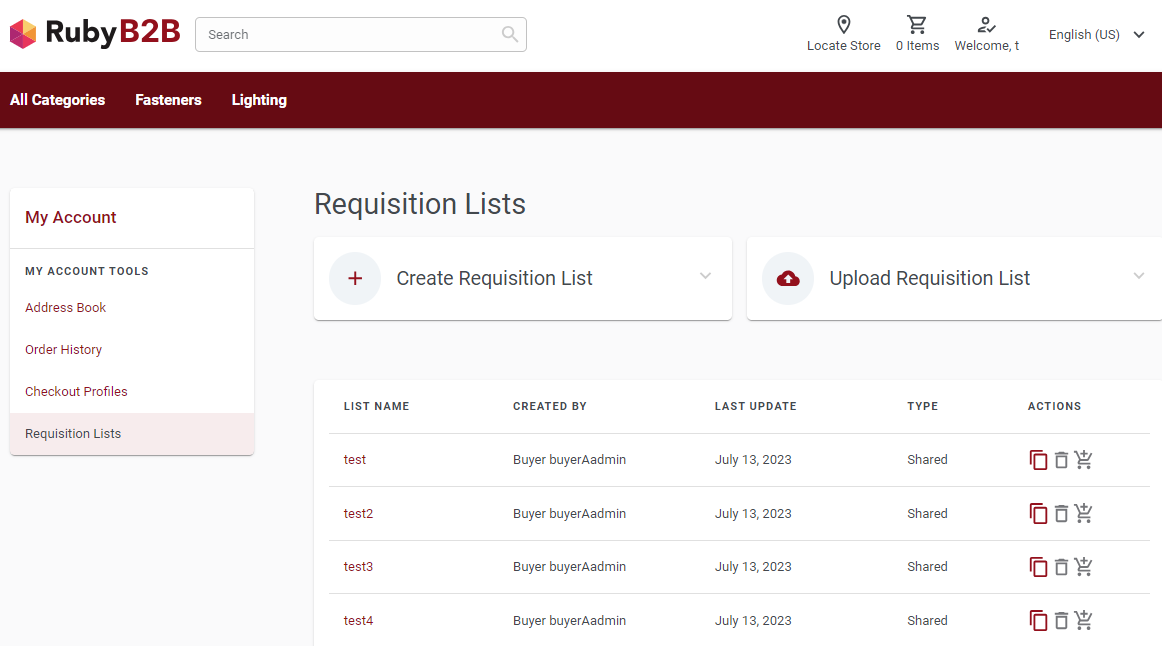The image size is (1162, 646).
Task: Select All Categories in the navigation bar
Action: [x=57, y=100]
